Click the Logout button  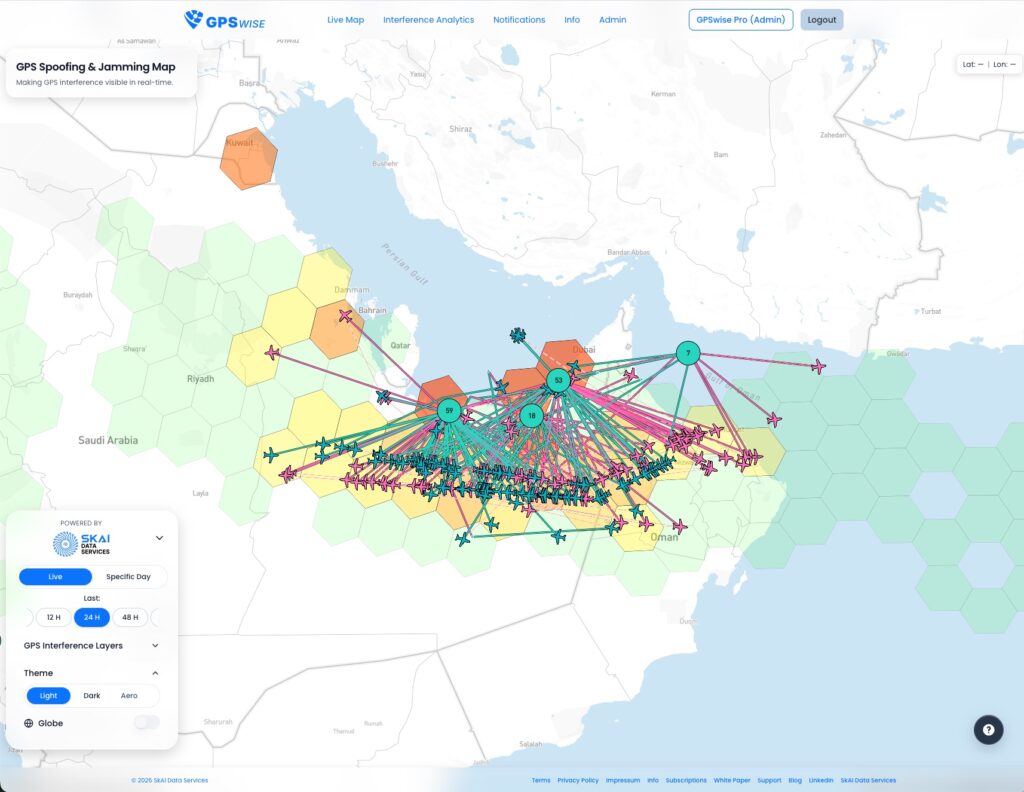click(821, 20)
